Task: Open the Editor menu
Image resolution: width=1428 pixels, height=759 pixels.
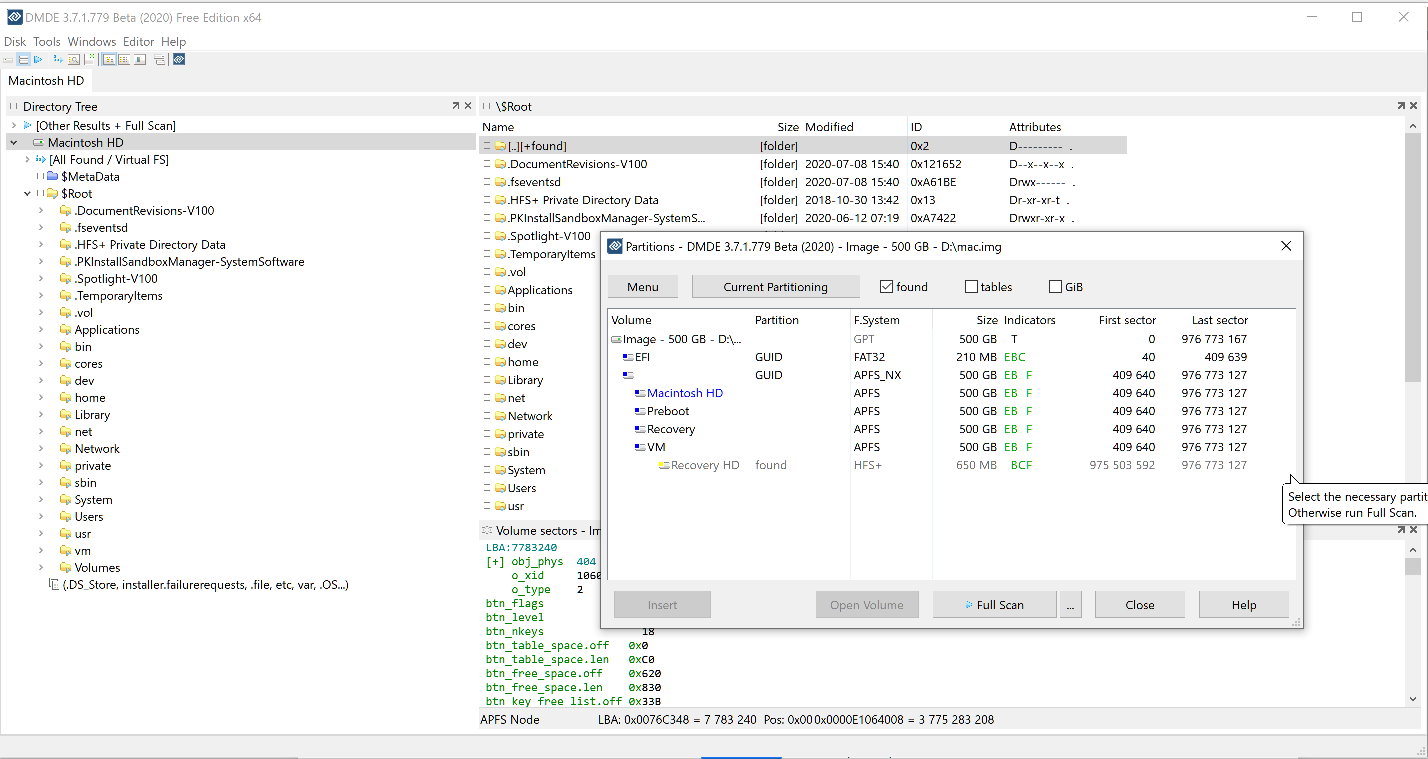Action: (139, 42)
